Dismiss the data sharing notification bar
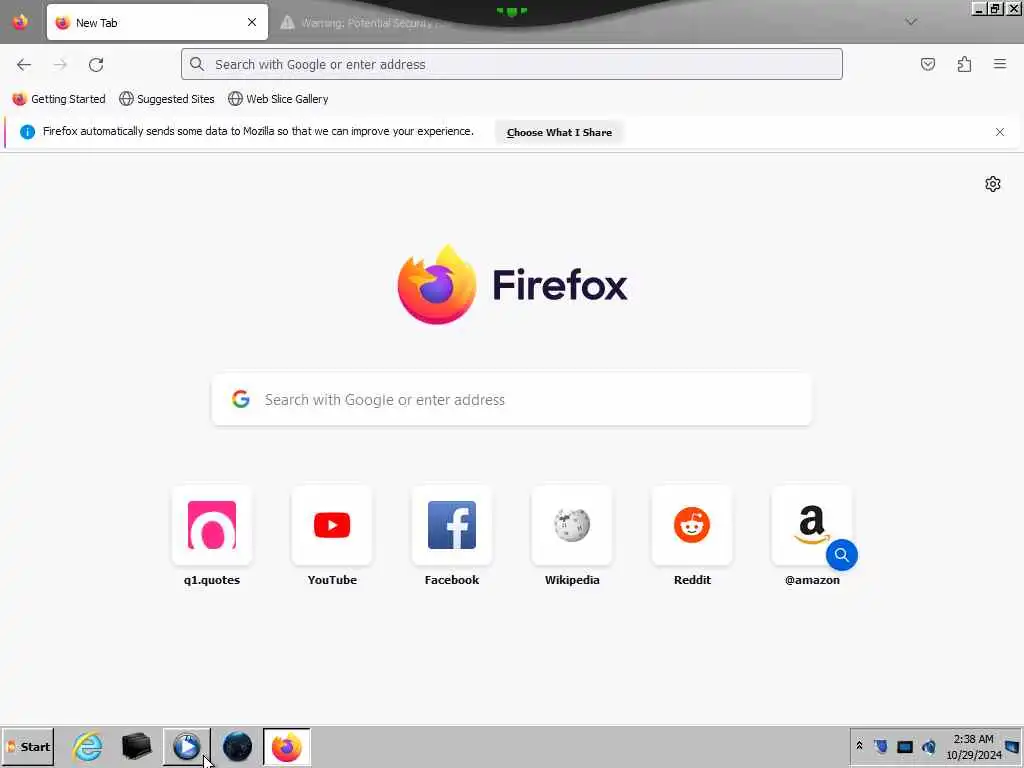The height and width of the screenshot is (768, 1024). click(x=999, y=132)
